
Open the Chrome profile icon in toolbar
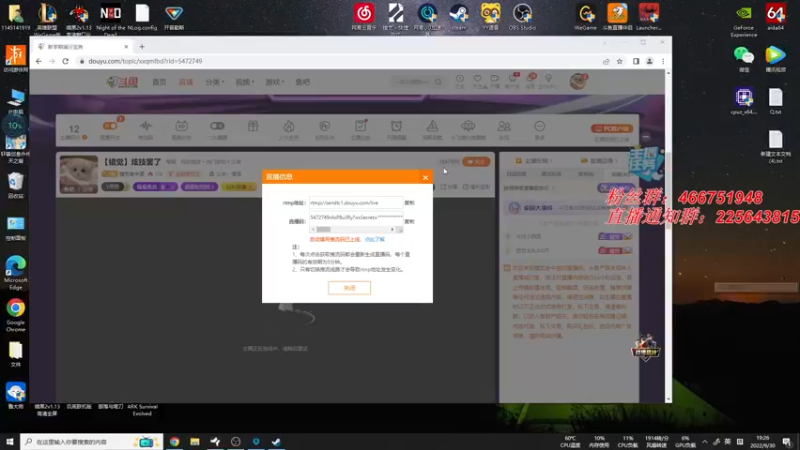(x=649, y=61)
